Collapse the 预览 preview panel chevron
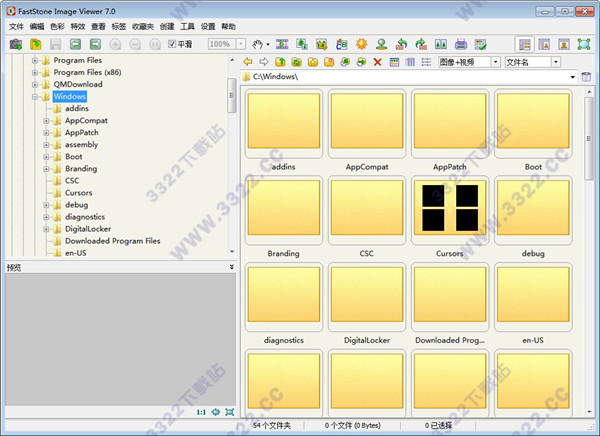This screenshot has height=436, width=600. (232, 267)
